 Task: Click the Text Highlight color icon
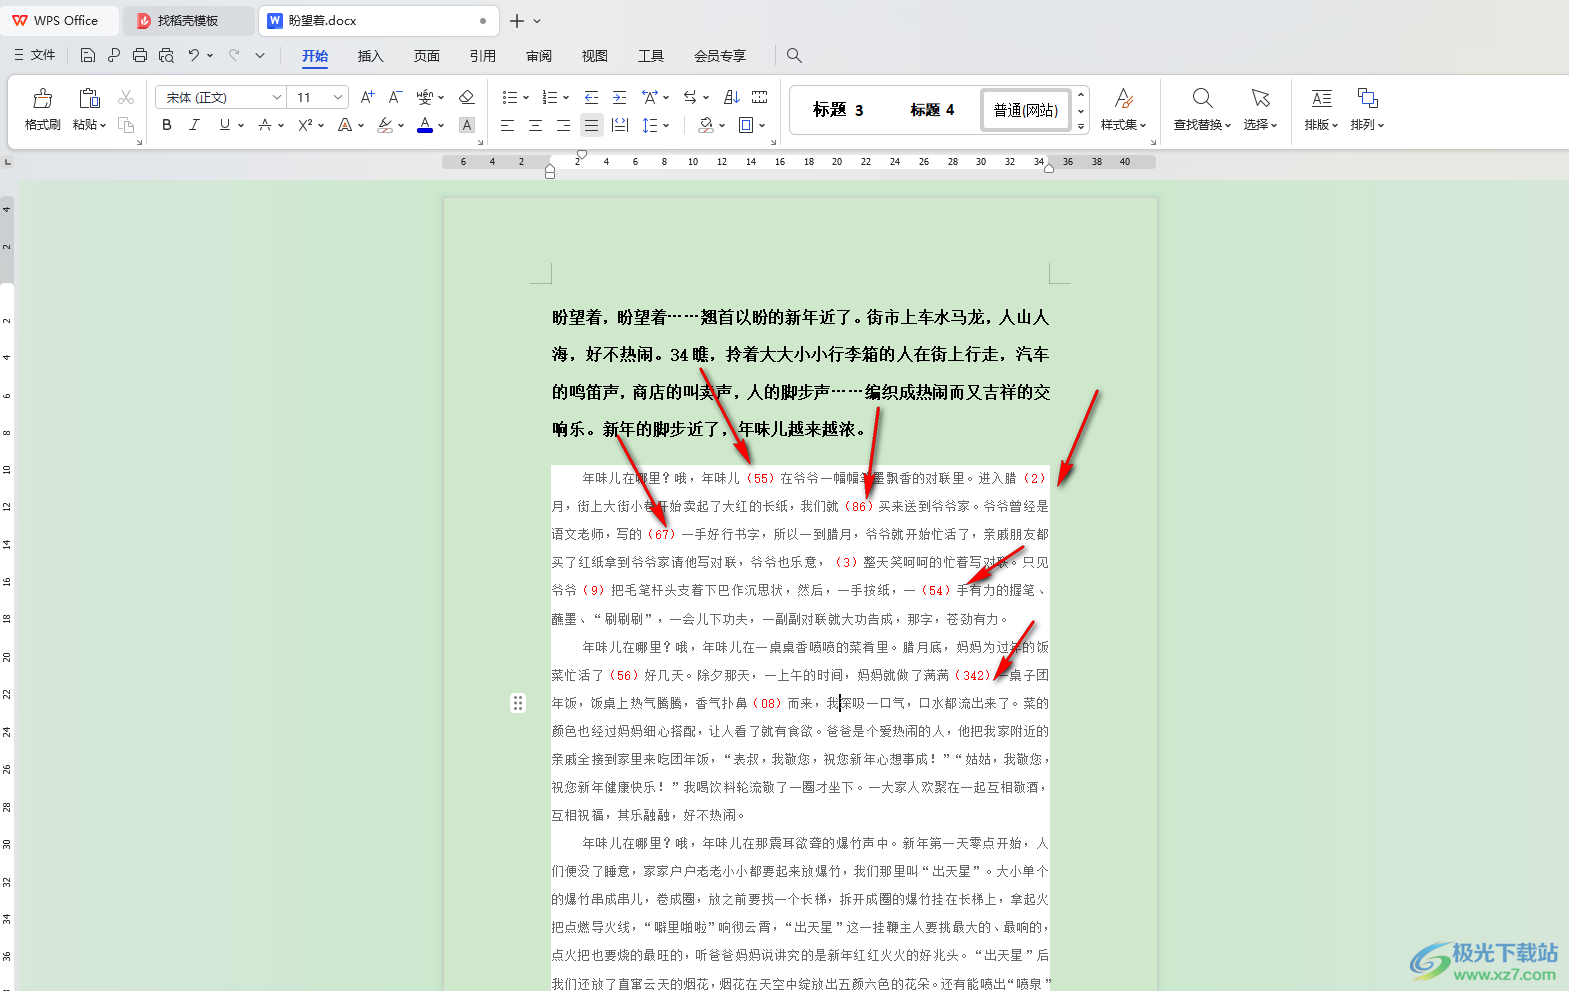385,125
